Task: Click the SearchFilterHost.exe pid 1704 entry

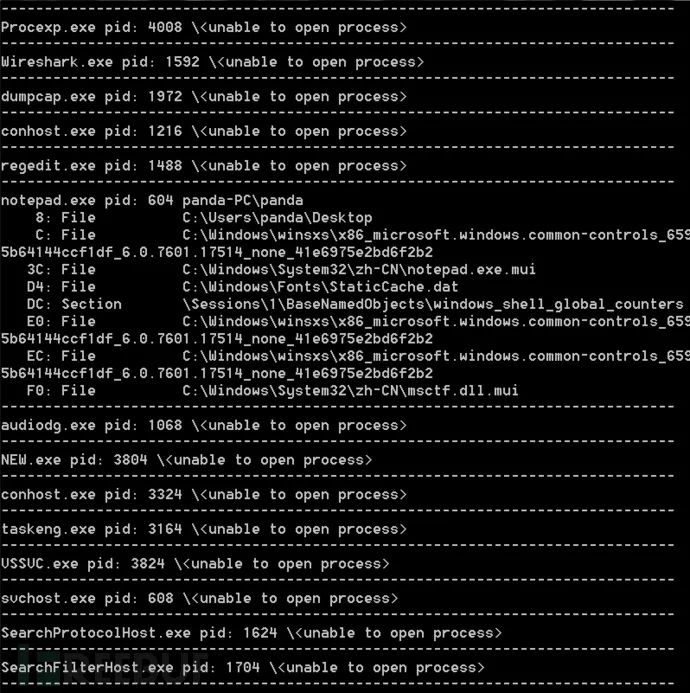Action: pyautogui.click(x=242, y=667)
